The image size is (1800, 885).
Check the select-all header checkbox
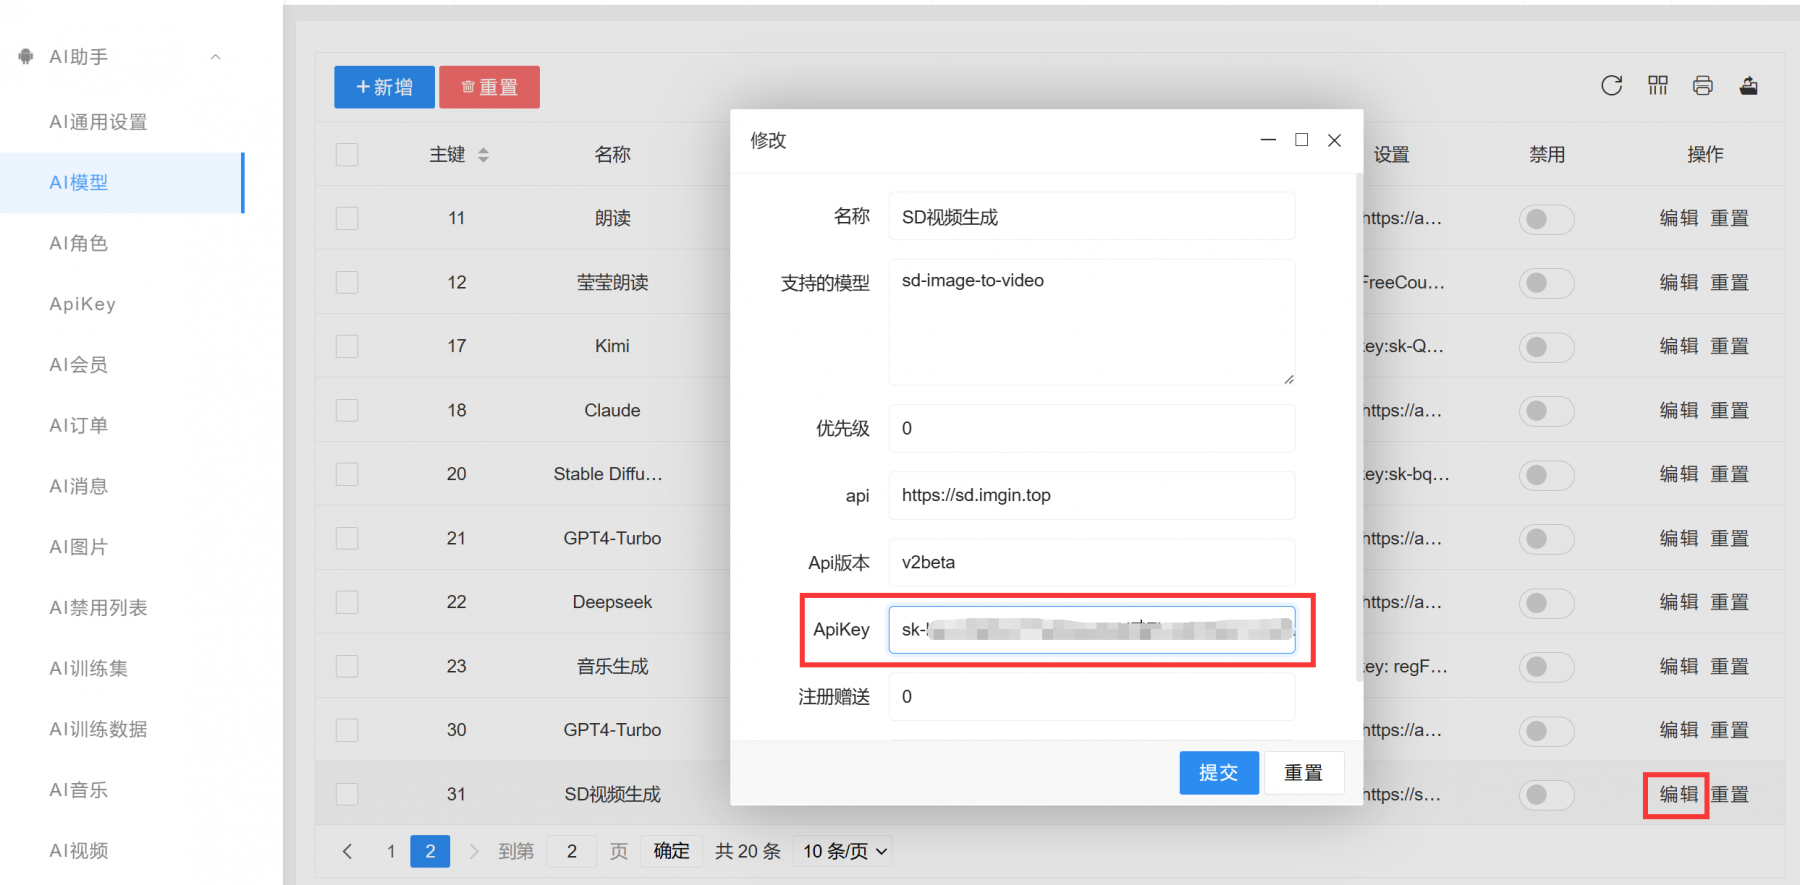[347, 155]
